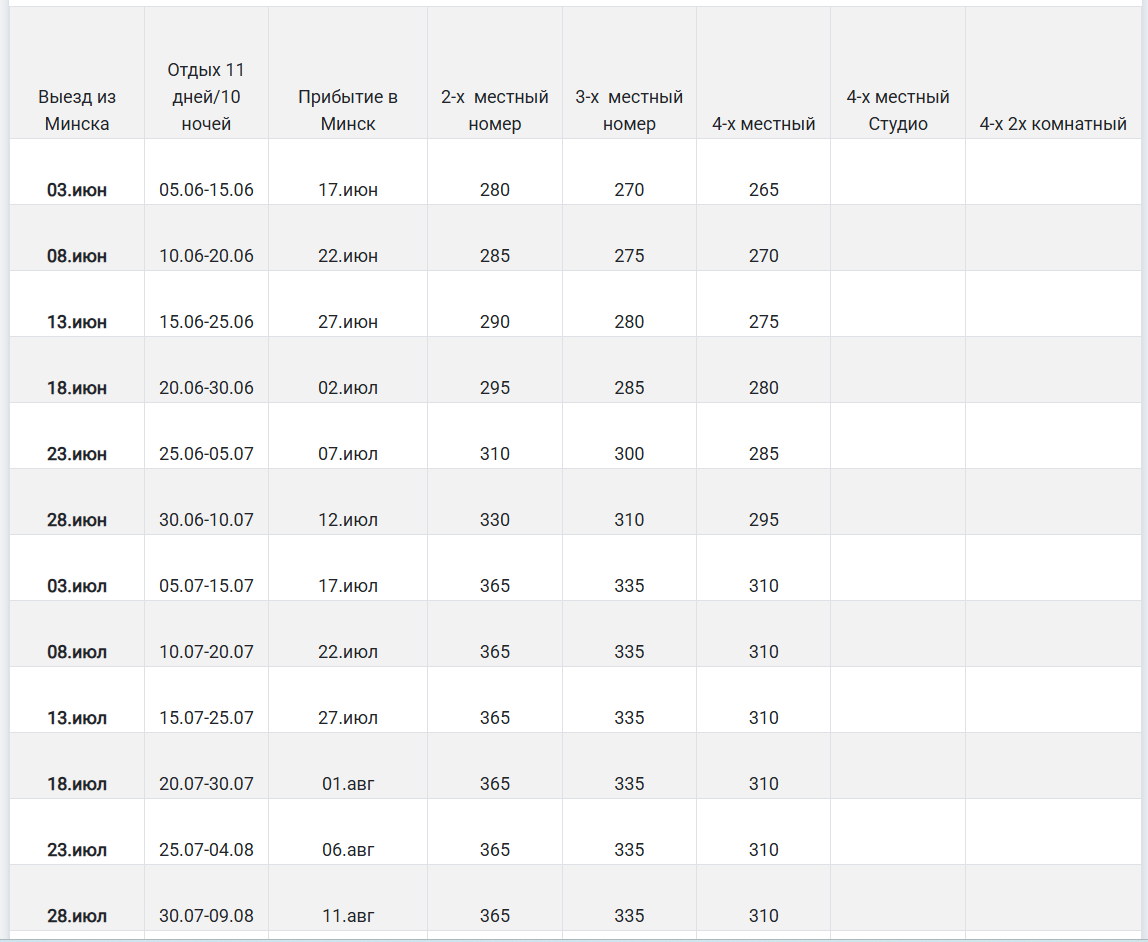Click departure date cell '03.июн'

pyautogui.click(x=77, y=190)
